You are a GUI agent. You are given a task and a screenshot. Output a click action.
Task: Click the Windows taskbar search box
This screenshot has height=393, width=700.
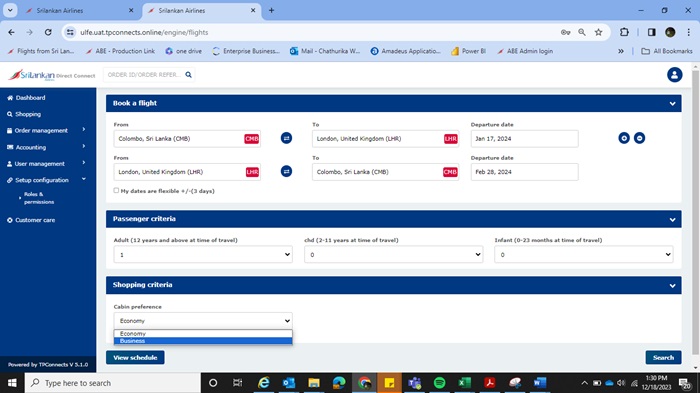pyautogui.click(x=112, y=383)
